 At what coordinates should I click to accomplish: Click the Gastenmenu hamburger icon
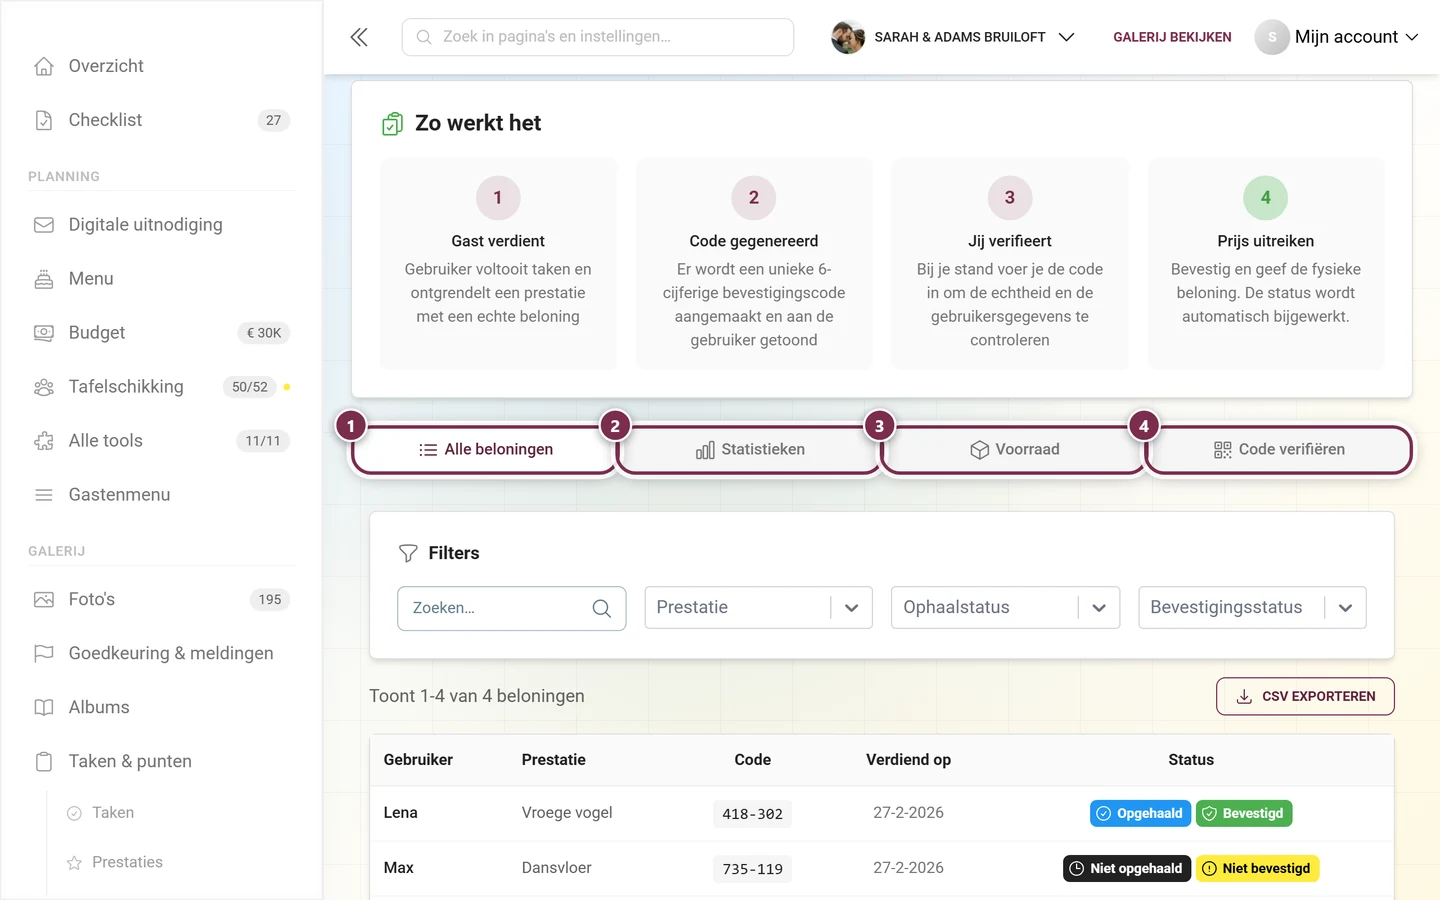(x=44, y=495)
